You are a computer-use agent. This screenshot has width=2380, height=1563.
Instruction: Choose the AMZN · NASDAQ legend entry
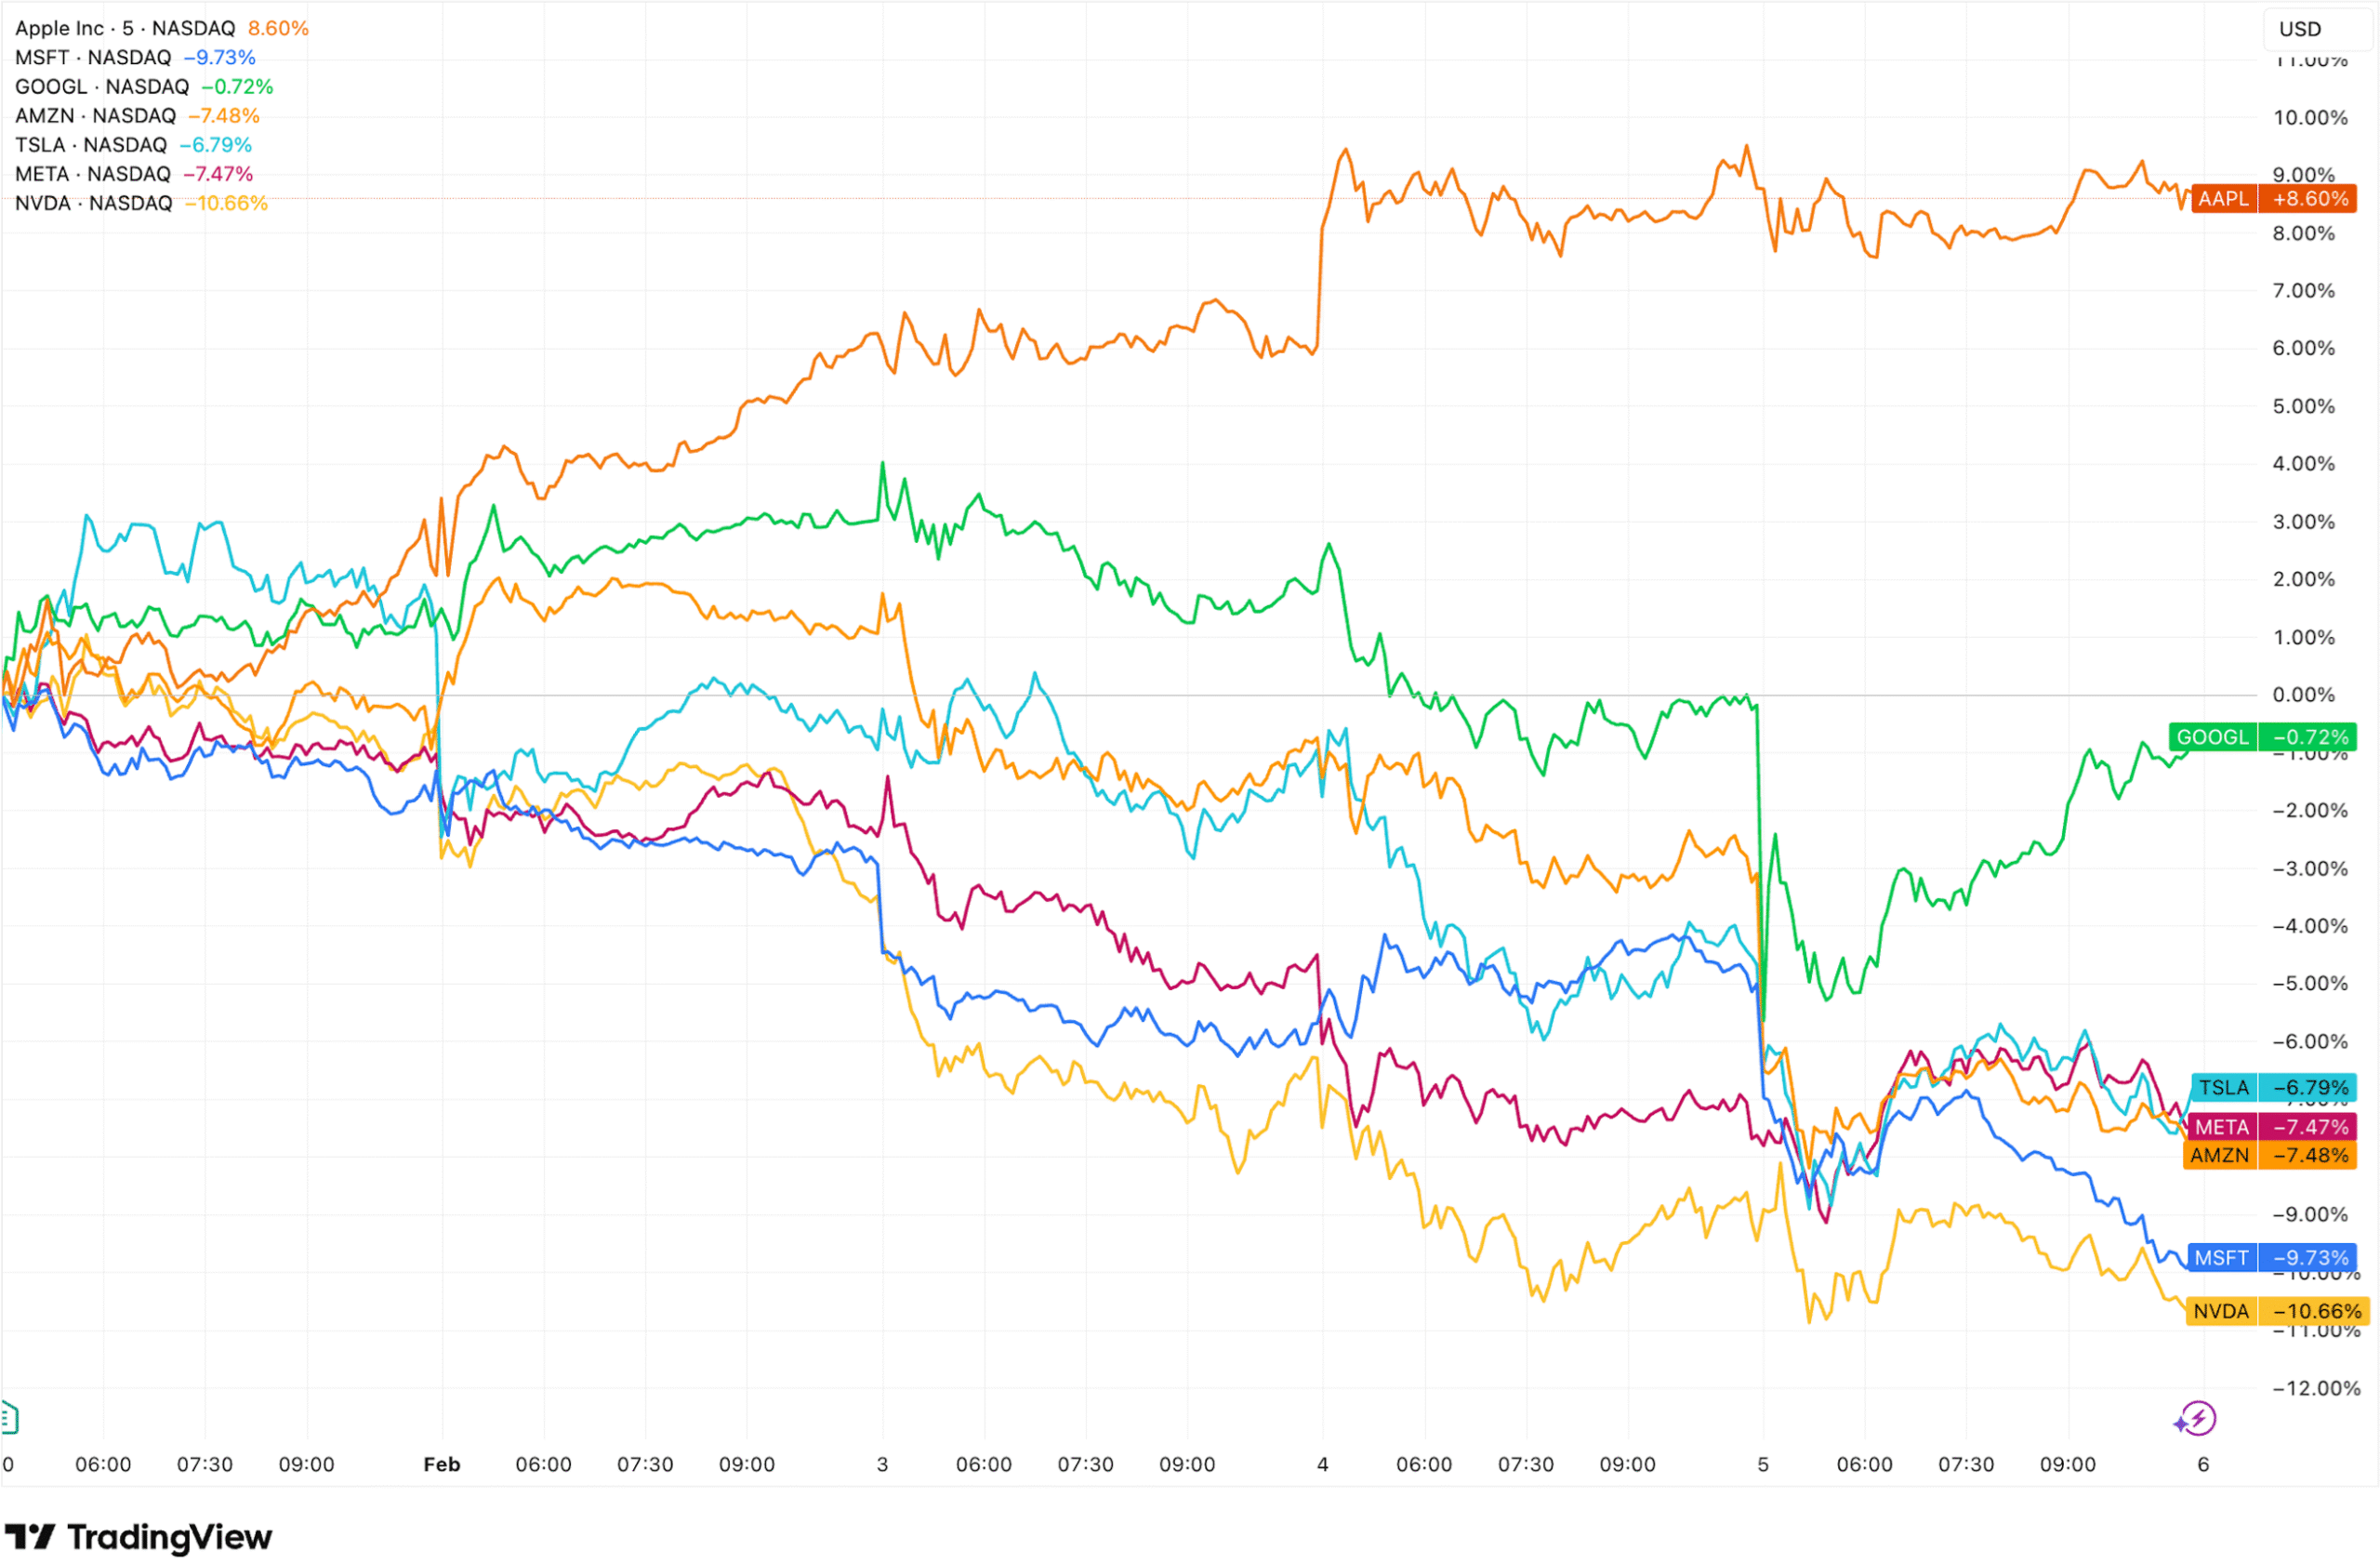pos(95,116)
